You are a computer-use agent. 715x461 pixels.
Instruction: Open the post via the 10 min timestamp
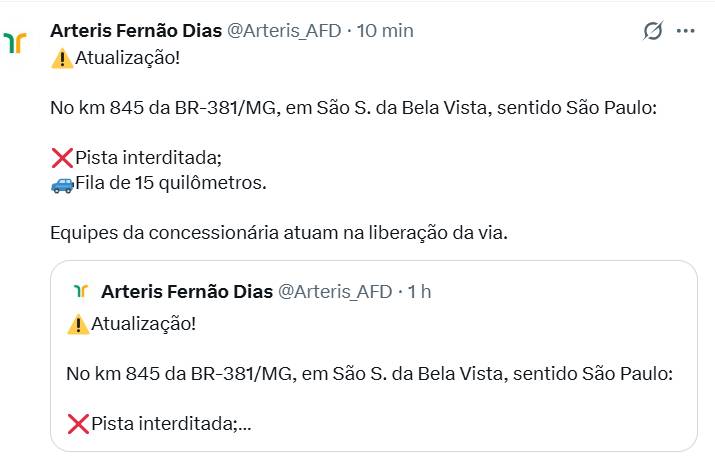tap(385, 31)
